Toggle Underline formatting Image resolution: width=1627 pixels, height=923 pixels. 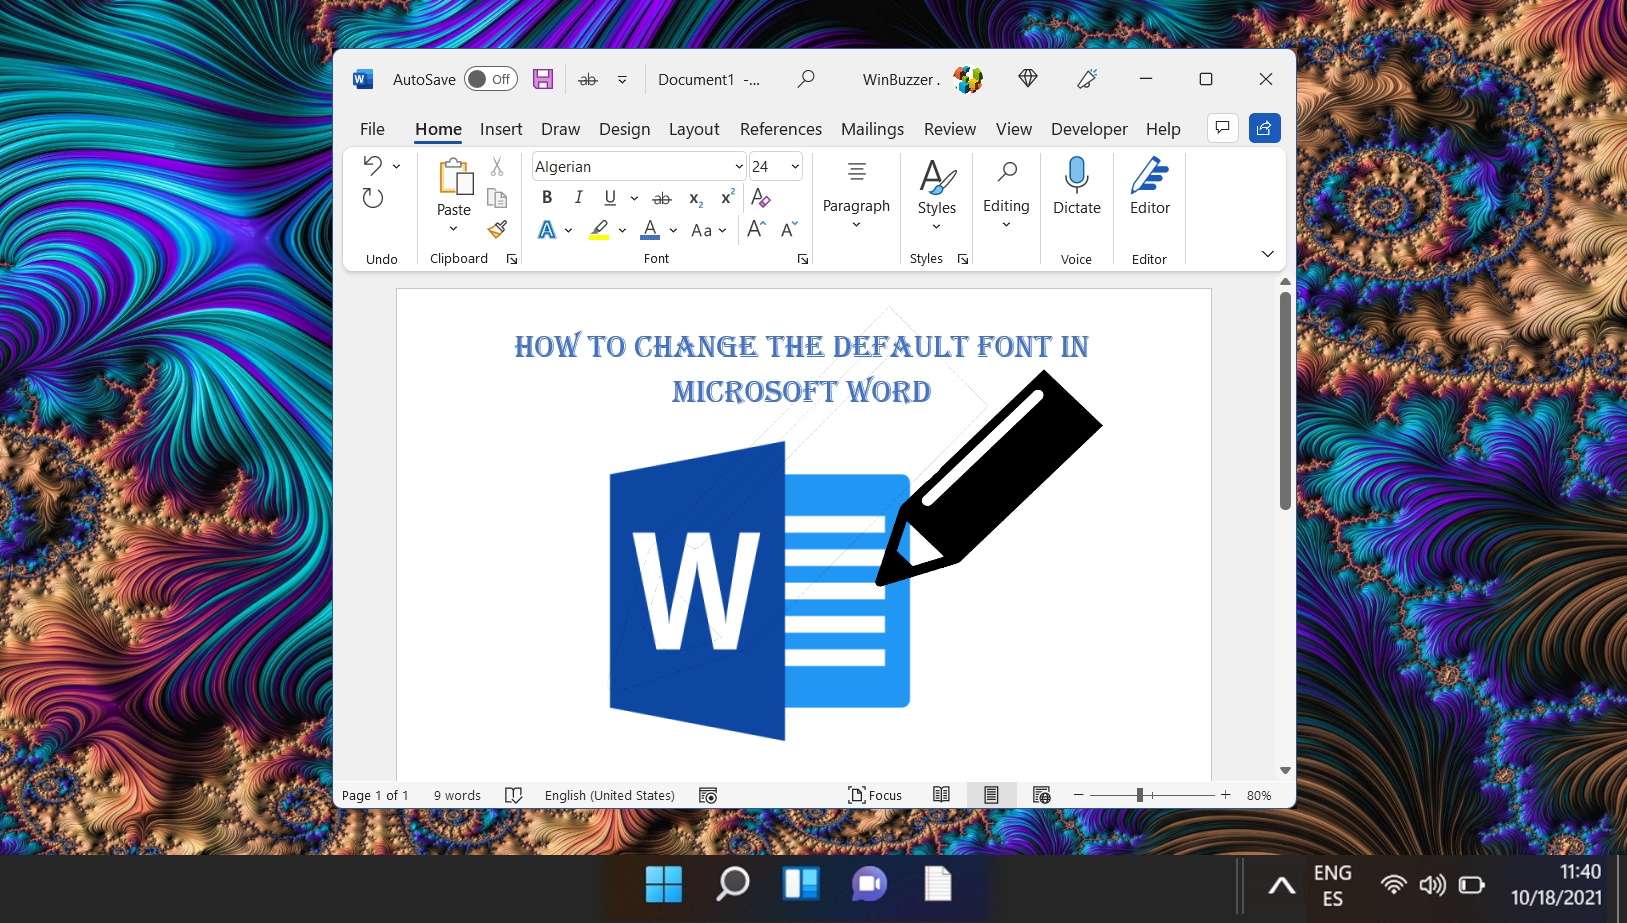(x=610, y=198)
